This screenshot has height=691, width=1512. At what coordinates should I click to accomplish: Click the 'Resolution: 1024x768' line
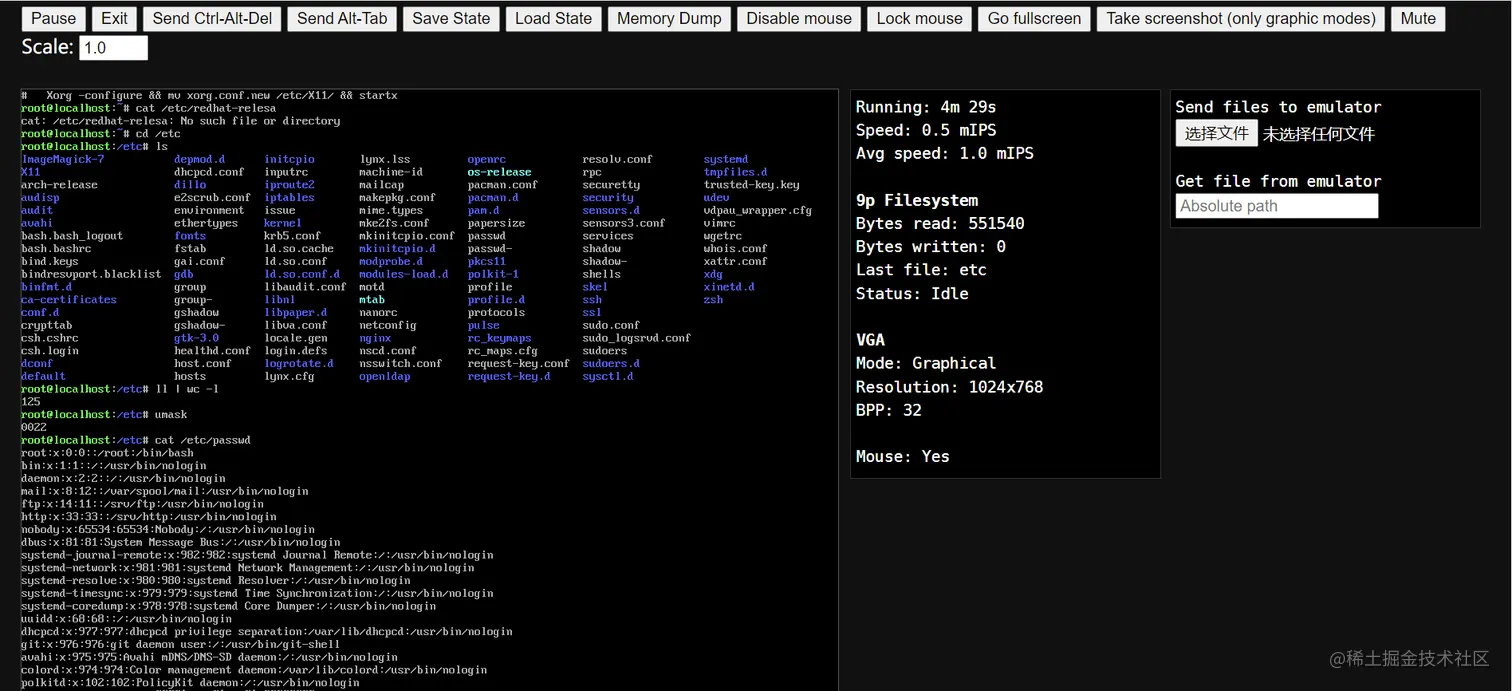coord(949,386)
